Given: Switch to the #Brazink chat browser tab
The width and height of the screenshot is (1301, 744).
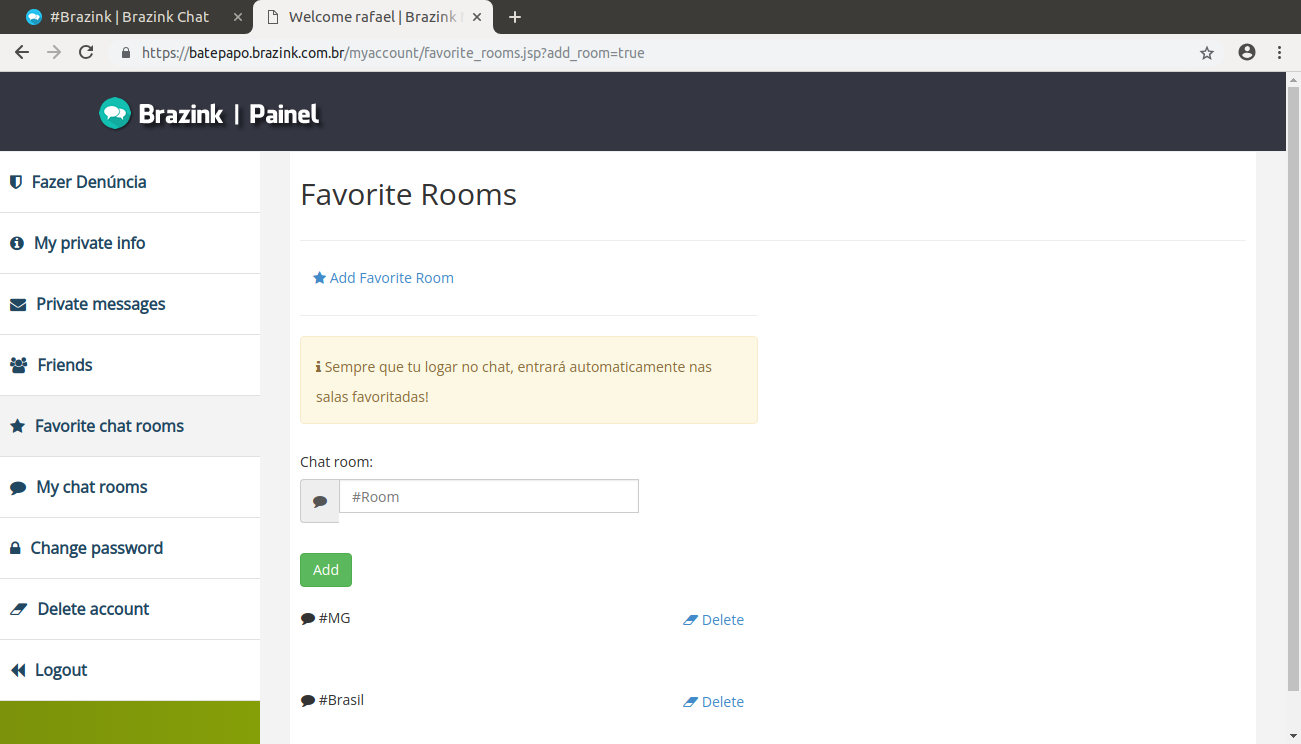Looking at the screenshot, I should coord(128,17).
